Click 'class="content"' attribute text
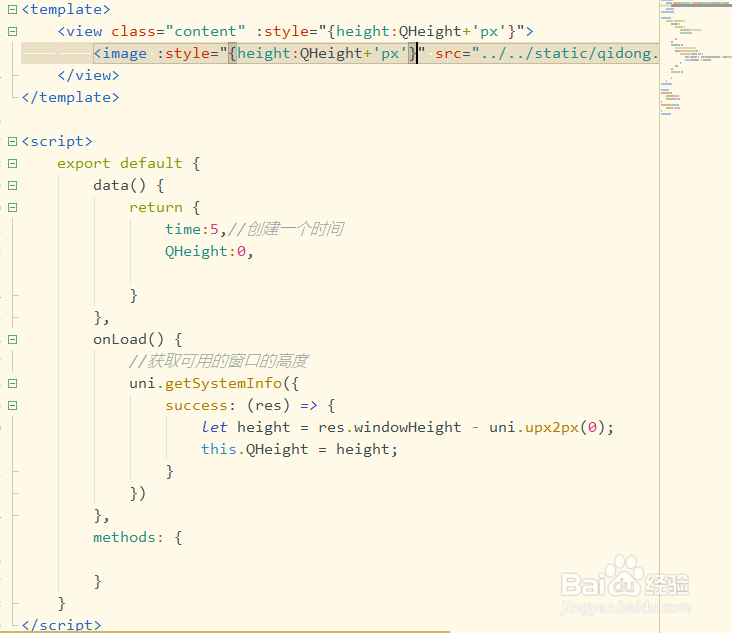The width and height of the screenshot is (732, 633). coord(178,31)
